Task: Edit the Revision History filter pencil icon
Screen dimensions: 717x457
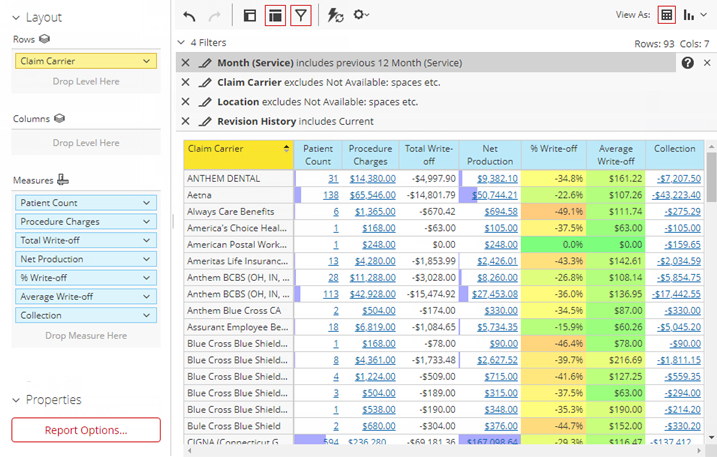Action: (205, 121)
